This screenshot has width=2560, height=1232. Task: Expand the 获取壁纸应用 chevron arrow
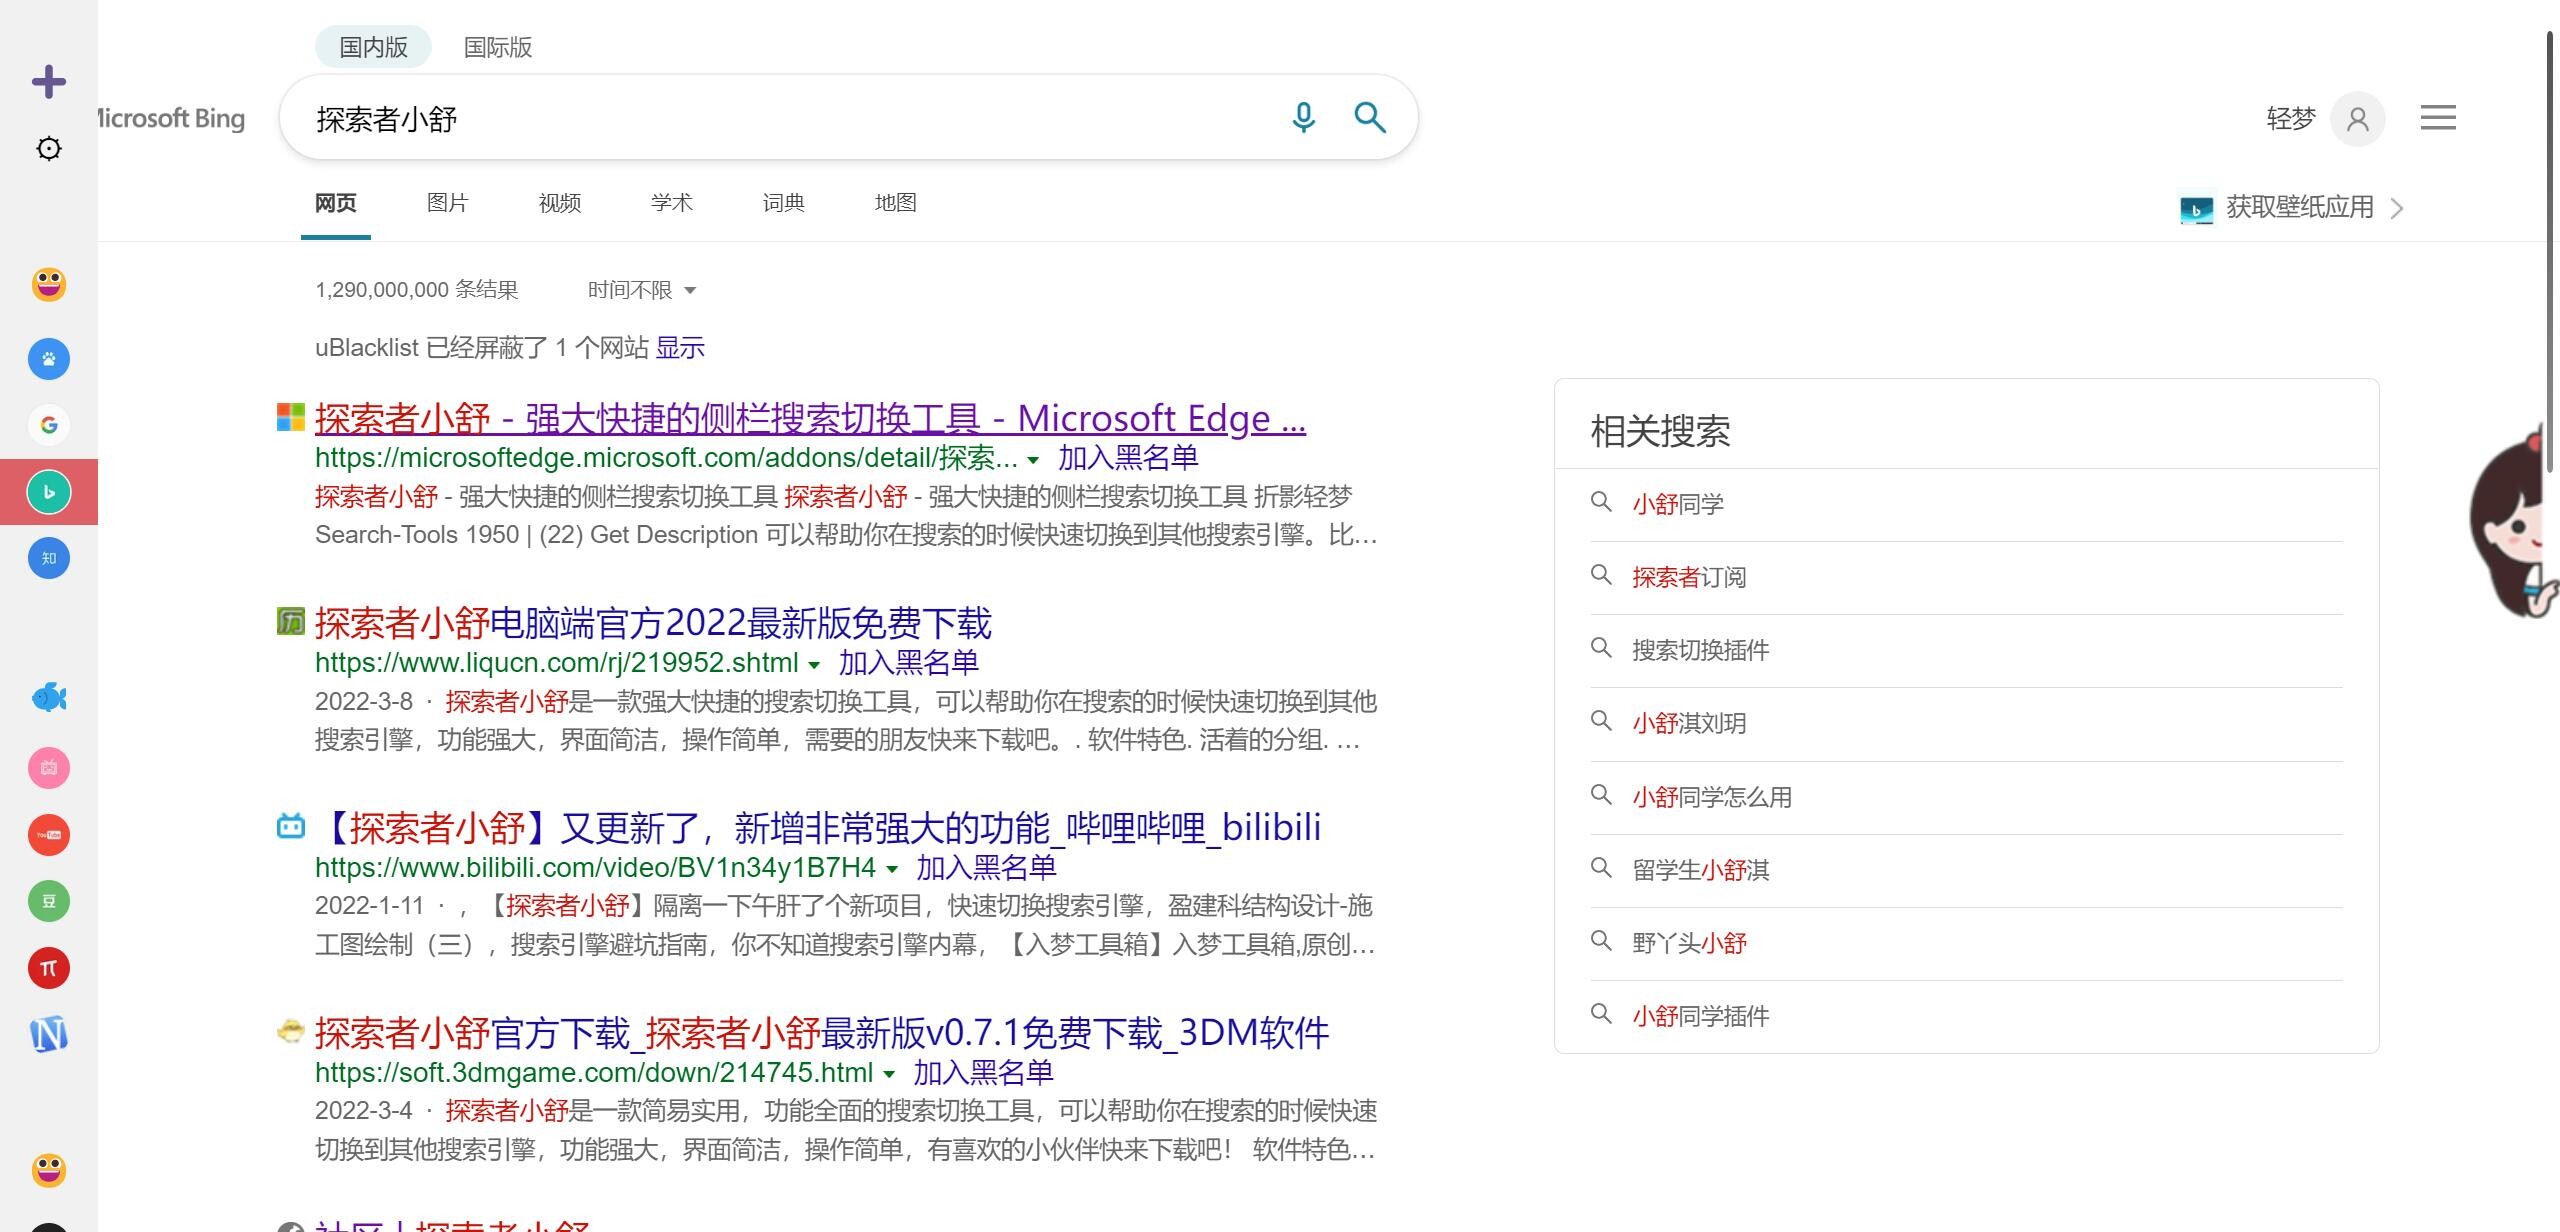2397,208
